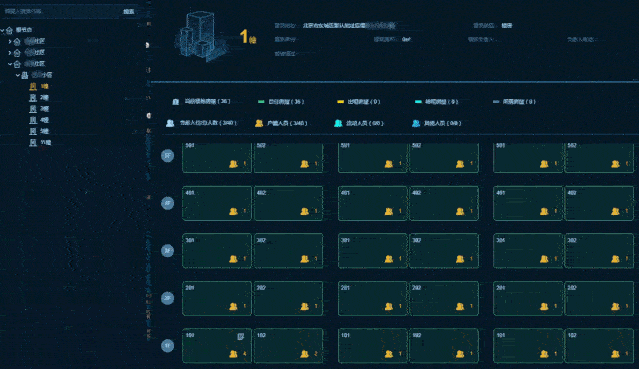Screen dimensions: 639x369
Task: Open the 4幢 building in the tree
Action: click(44, 120)
